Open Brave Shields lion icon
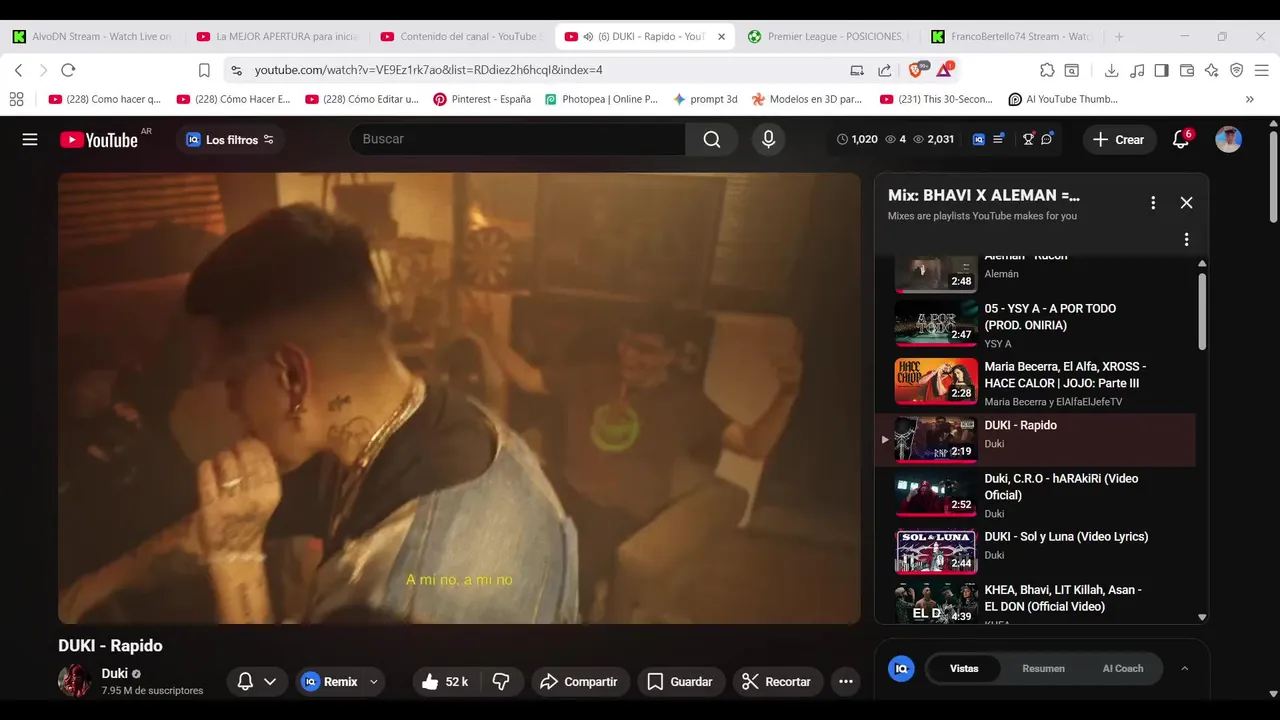1280x720 pixels. (x=917, y=70)
